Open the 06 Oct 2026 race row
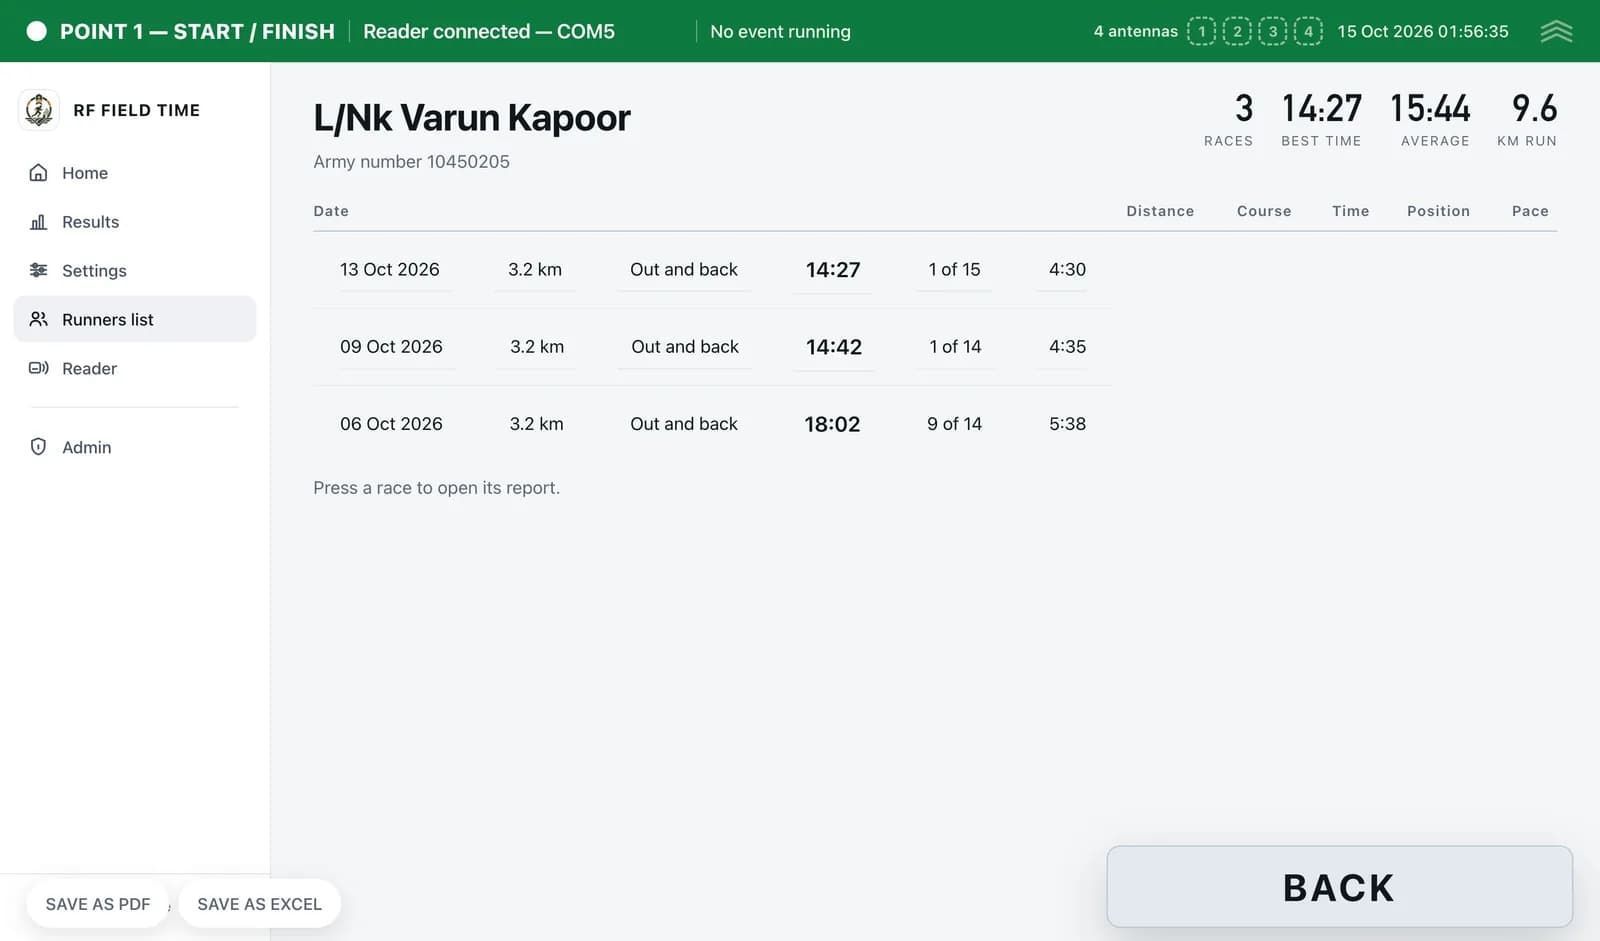Image resolution: width=1600 pixels, height=941 pixels. pyautogui.click(x=712, y=424)
